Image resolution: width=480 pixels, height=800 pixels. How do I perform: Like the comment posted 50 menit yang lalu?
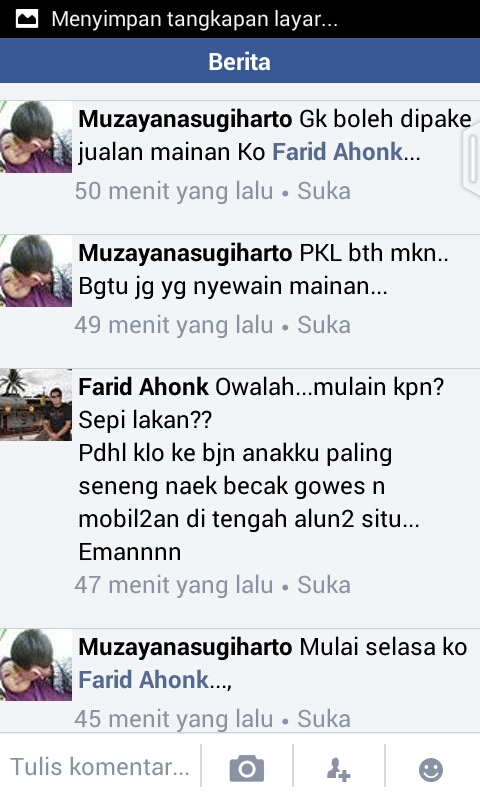click(324, 191)
